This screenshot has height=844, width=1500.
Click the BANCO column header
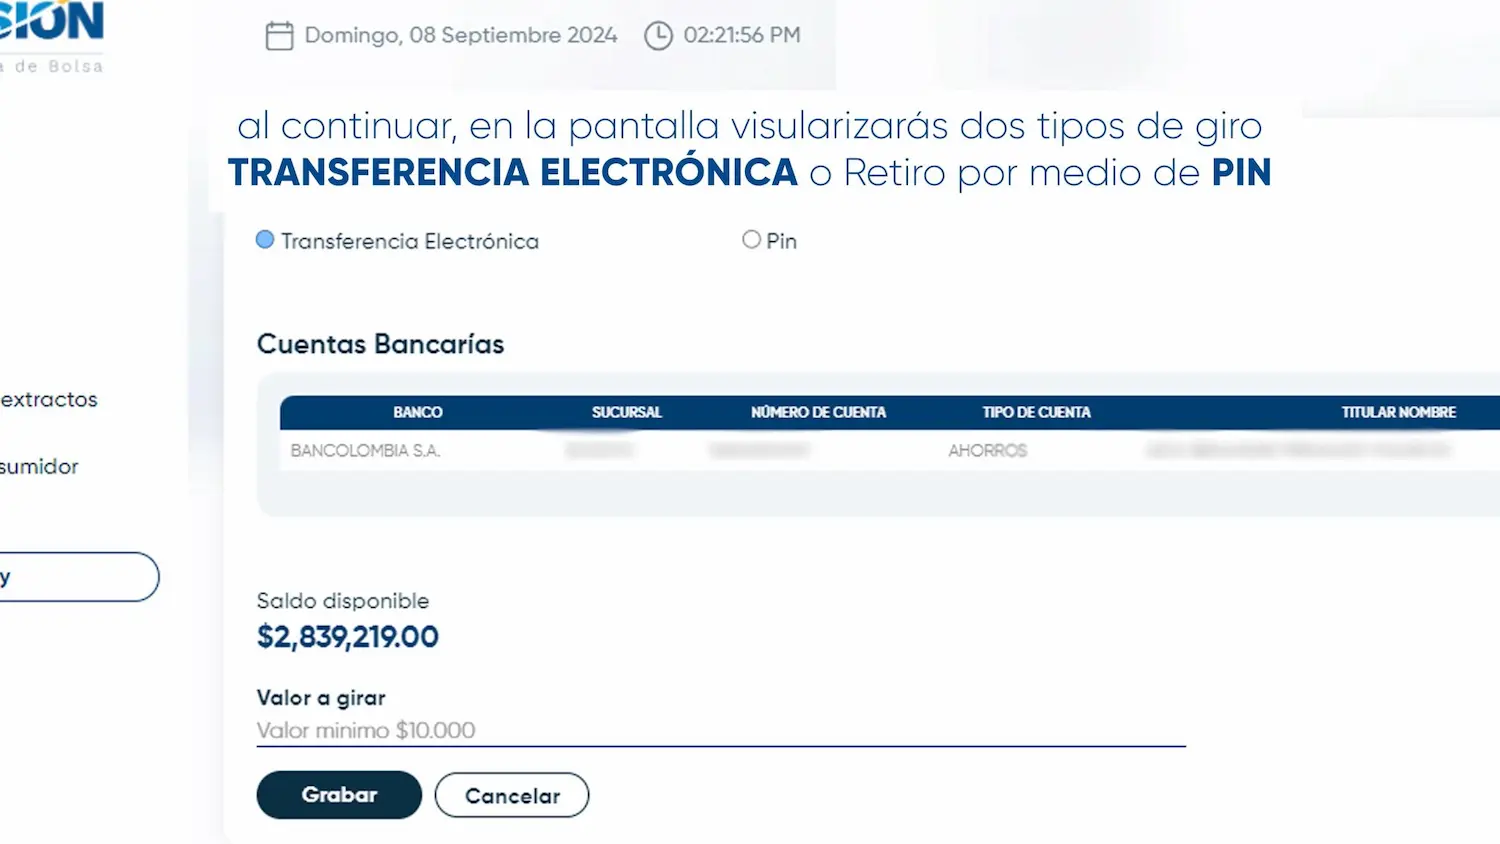(418, 412)
